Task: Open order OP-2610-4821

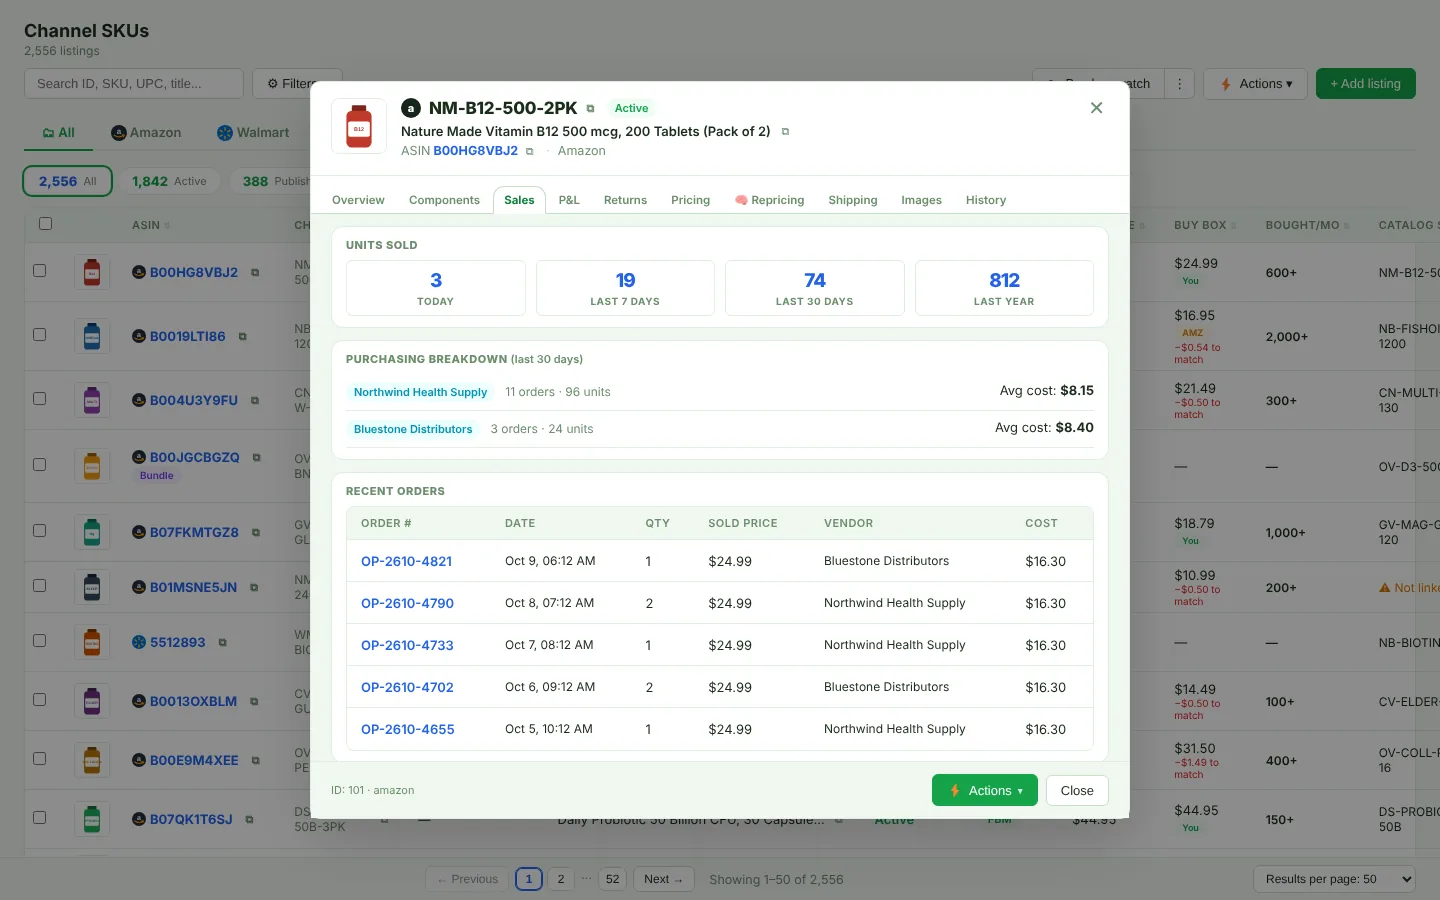Action: [406, 561]
